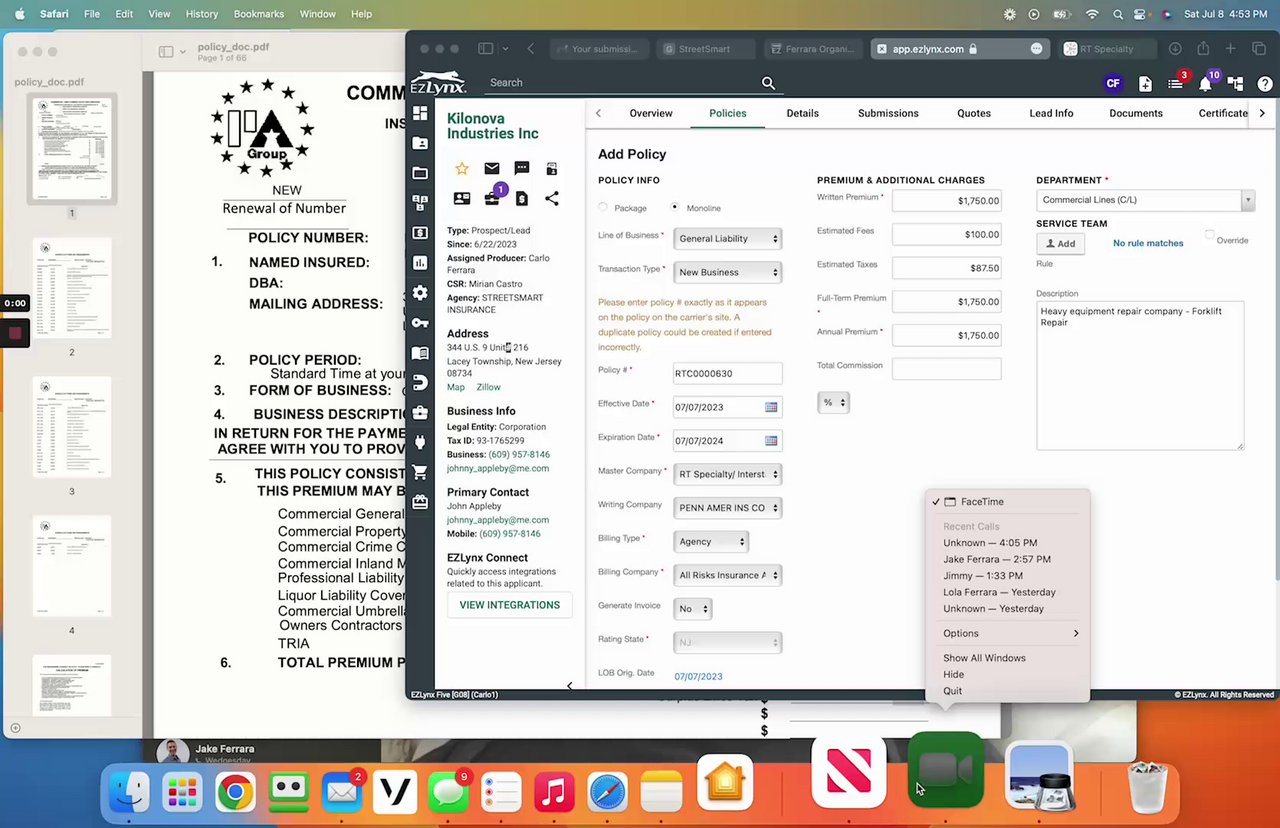Open Google Chrome from the Dock
Image resolution: width=1280 pixels, height=828 pixels.
click(x=235, y=793)
